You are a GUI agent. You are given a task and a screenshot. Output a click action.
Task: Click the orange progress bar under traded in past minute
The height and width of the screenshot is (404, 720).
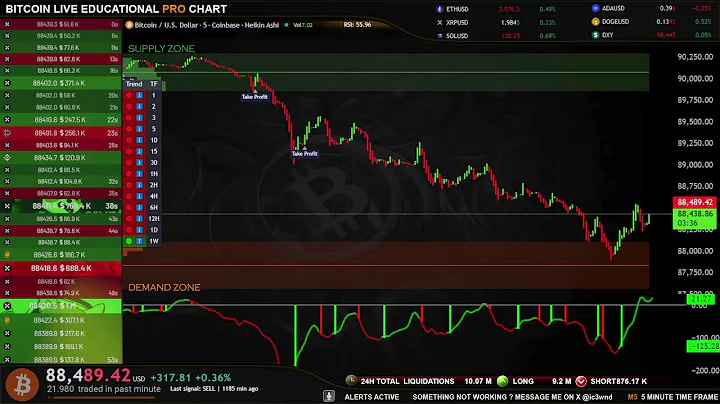click(x=102, y=398)
